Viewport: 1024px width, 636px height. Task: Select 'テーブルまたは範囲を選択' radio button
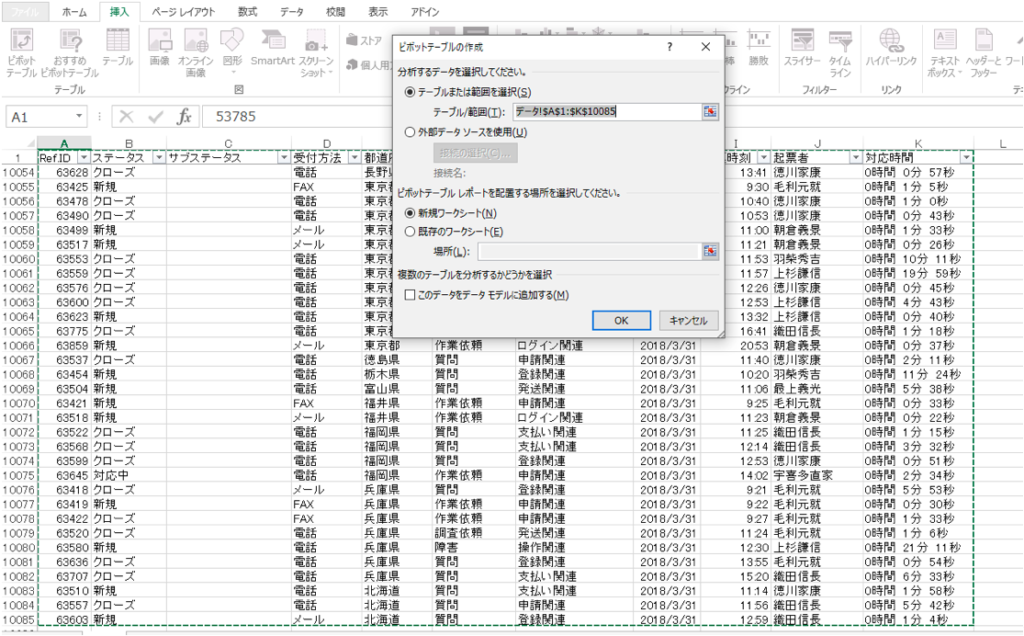410,92
